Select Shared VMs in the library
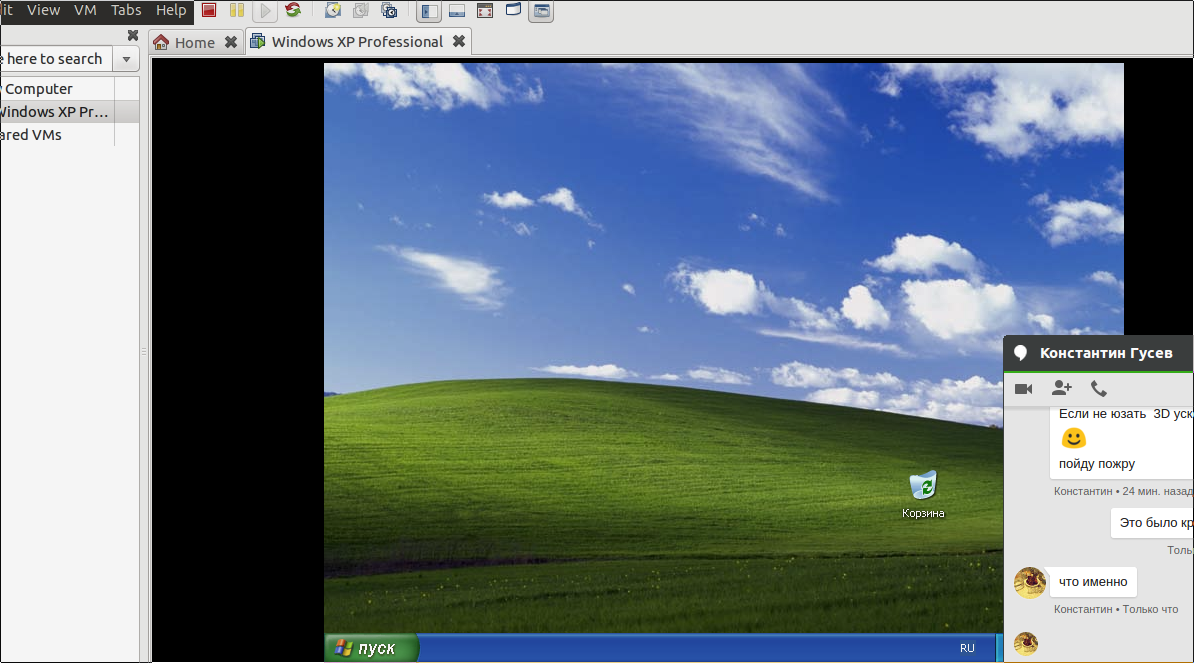The height and width of the screenshot is (663, 1194). point(31,135)
